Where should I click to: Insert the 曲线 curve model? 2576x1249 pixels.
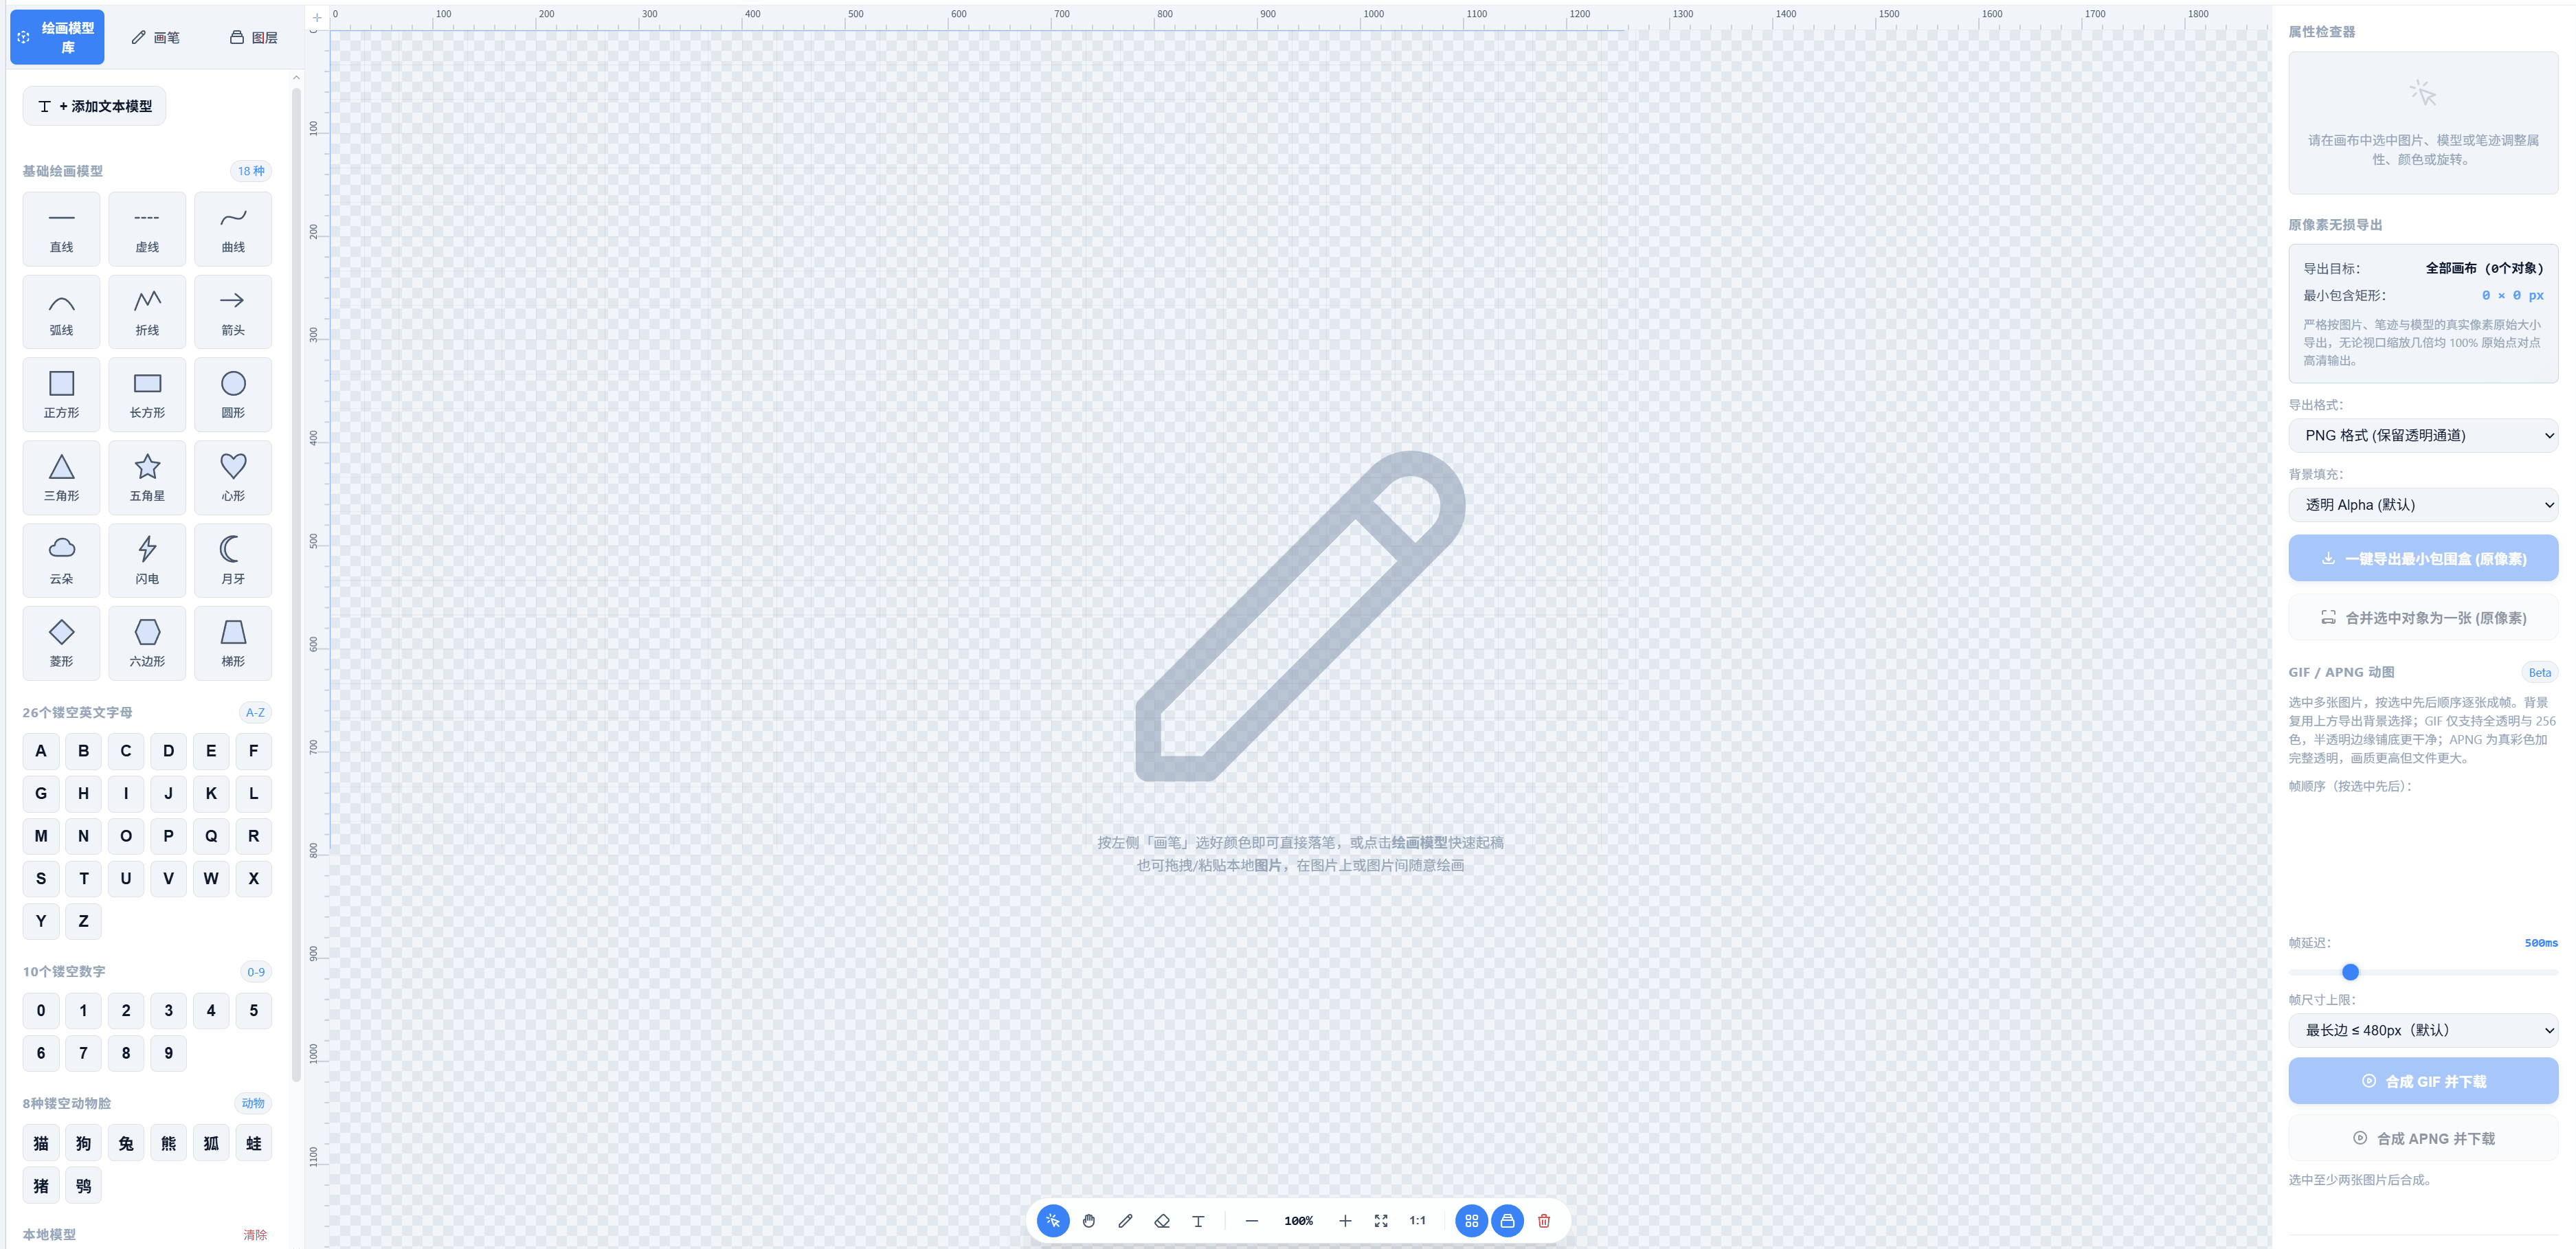tap(233, 229)
